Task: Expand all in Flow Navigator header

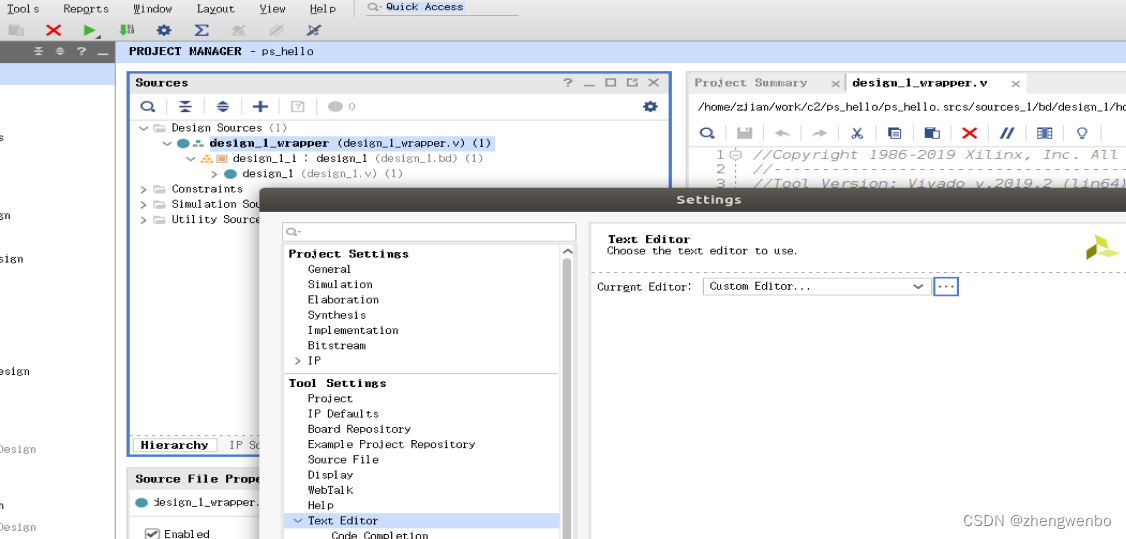Action: pos(60,52)
